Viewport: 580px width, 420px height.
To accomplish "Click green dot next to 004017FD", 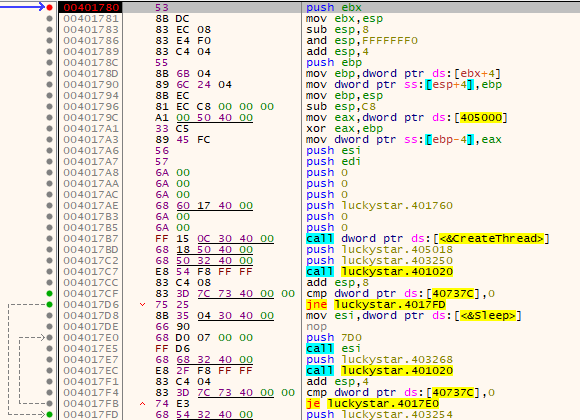I will pos(50,414).
